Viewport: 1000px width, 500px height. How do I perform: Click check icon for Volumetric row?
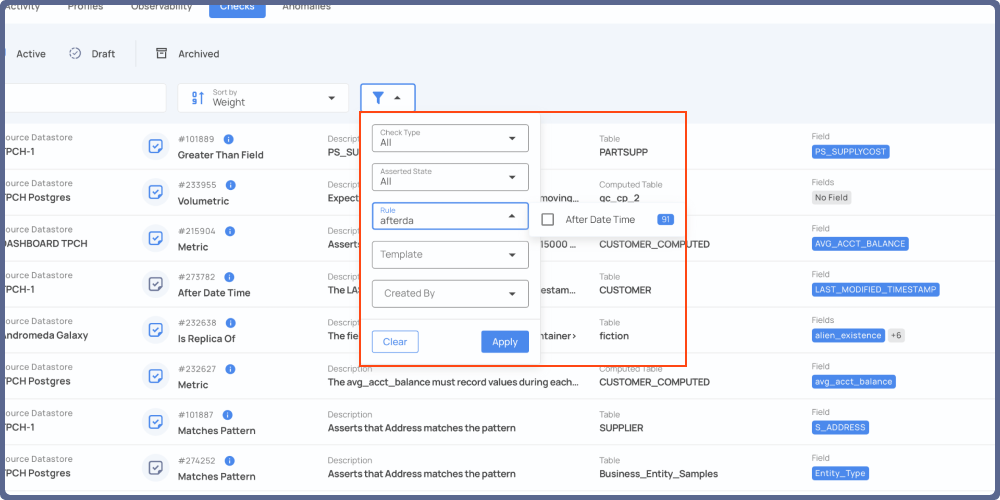click(x=155, y=192)
